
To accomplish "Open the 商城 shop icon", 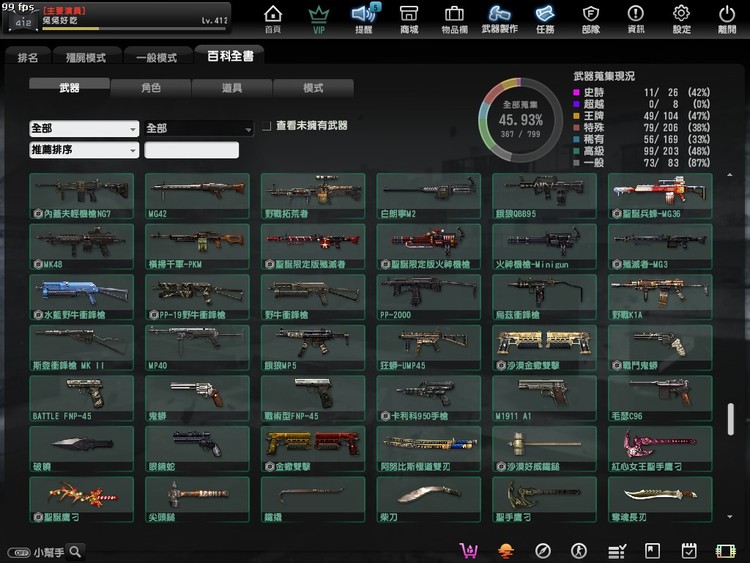I will coord(409,18).
